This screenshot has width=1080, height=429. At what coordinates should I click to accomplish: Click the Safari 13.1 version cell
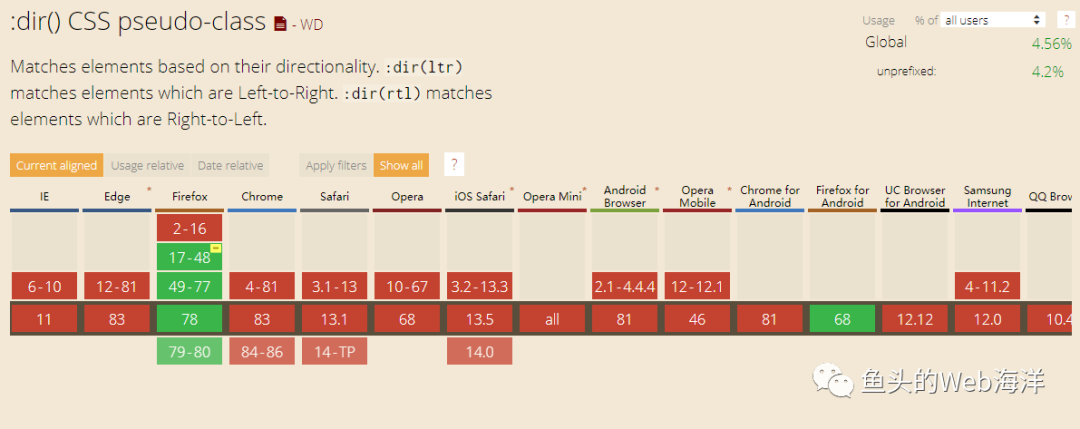tap(335, 319)
